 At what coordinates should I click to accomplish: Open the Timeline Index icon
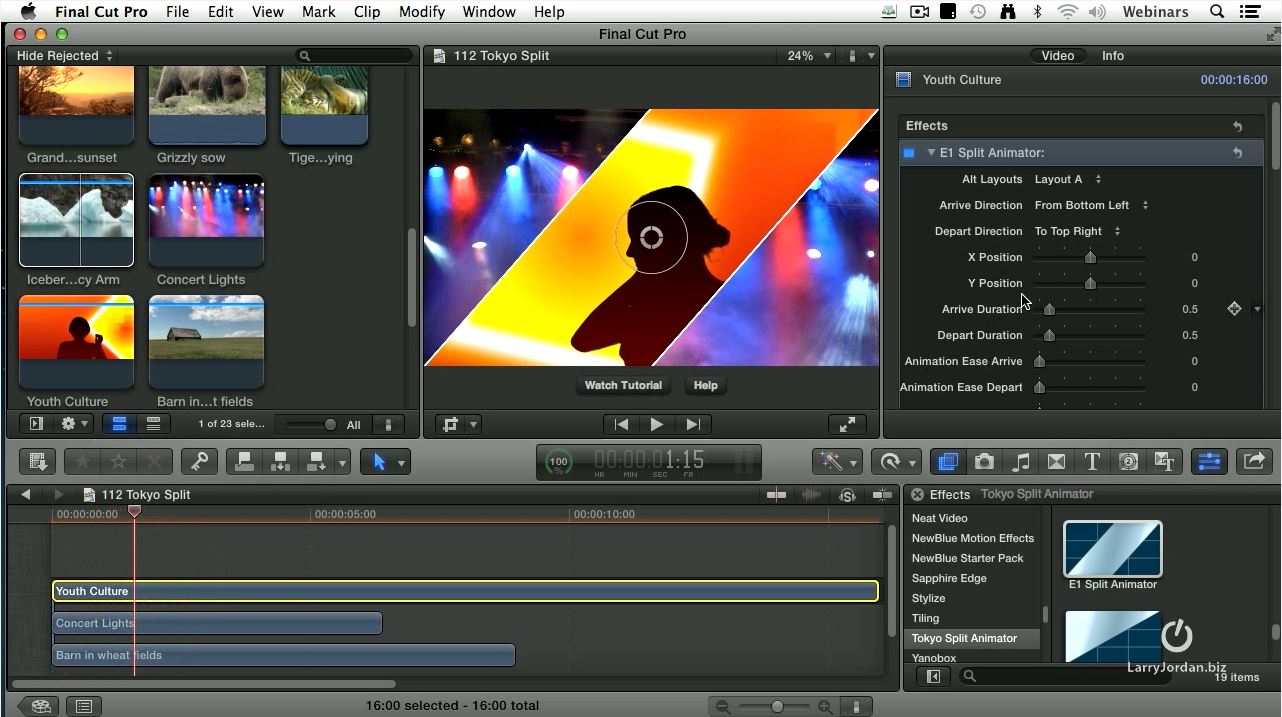click(x=84, y=706)
